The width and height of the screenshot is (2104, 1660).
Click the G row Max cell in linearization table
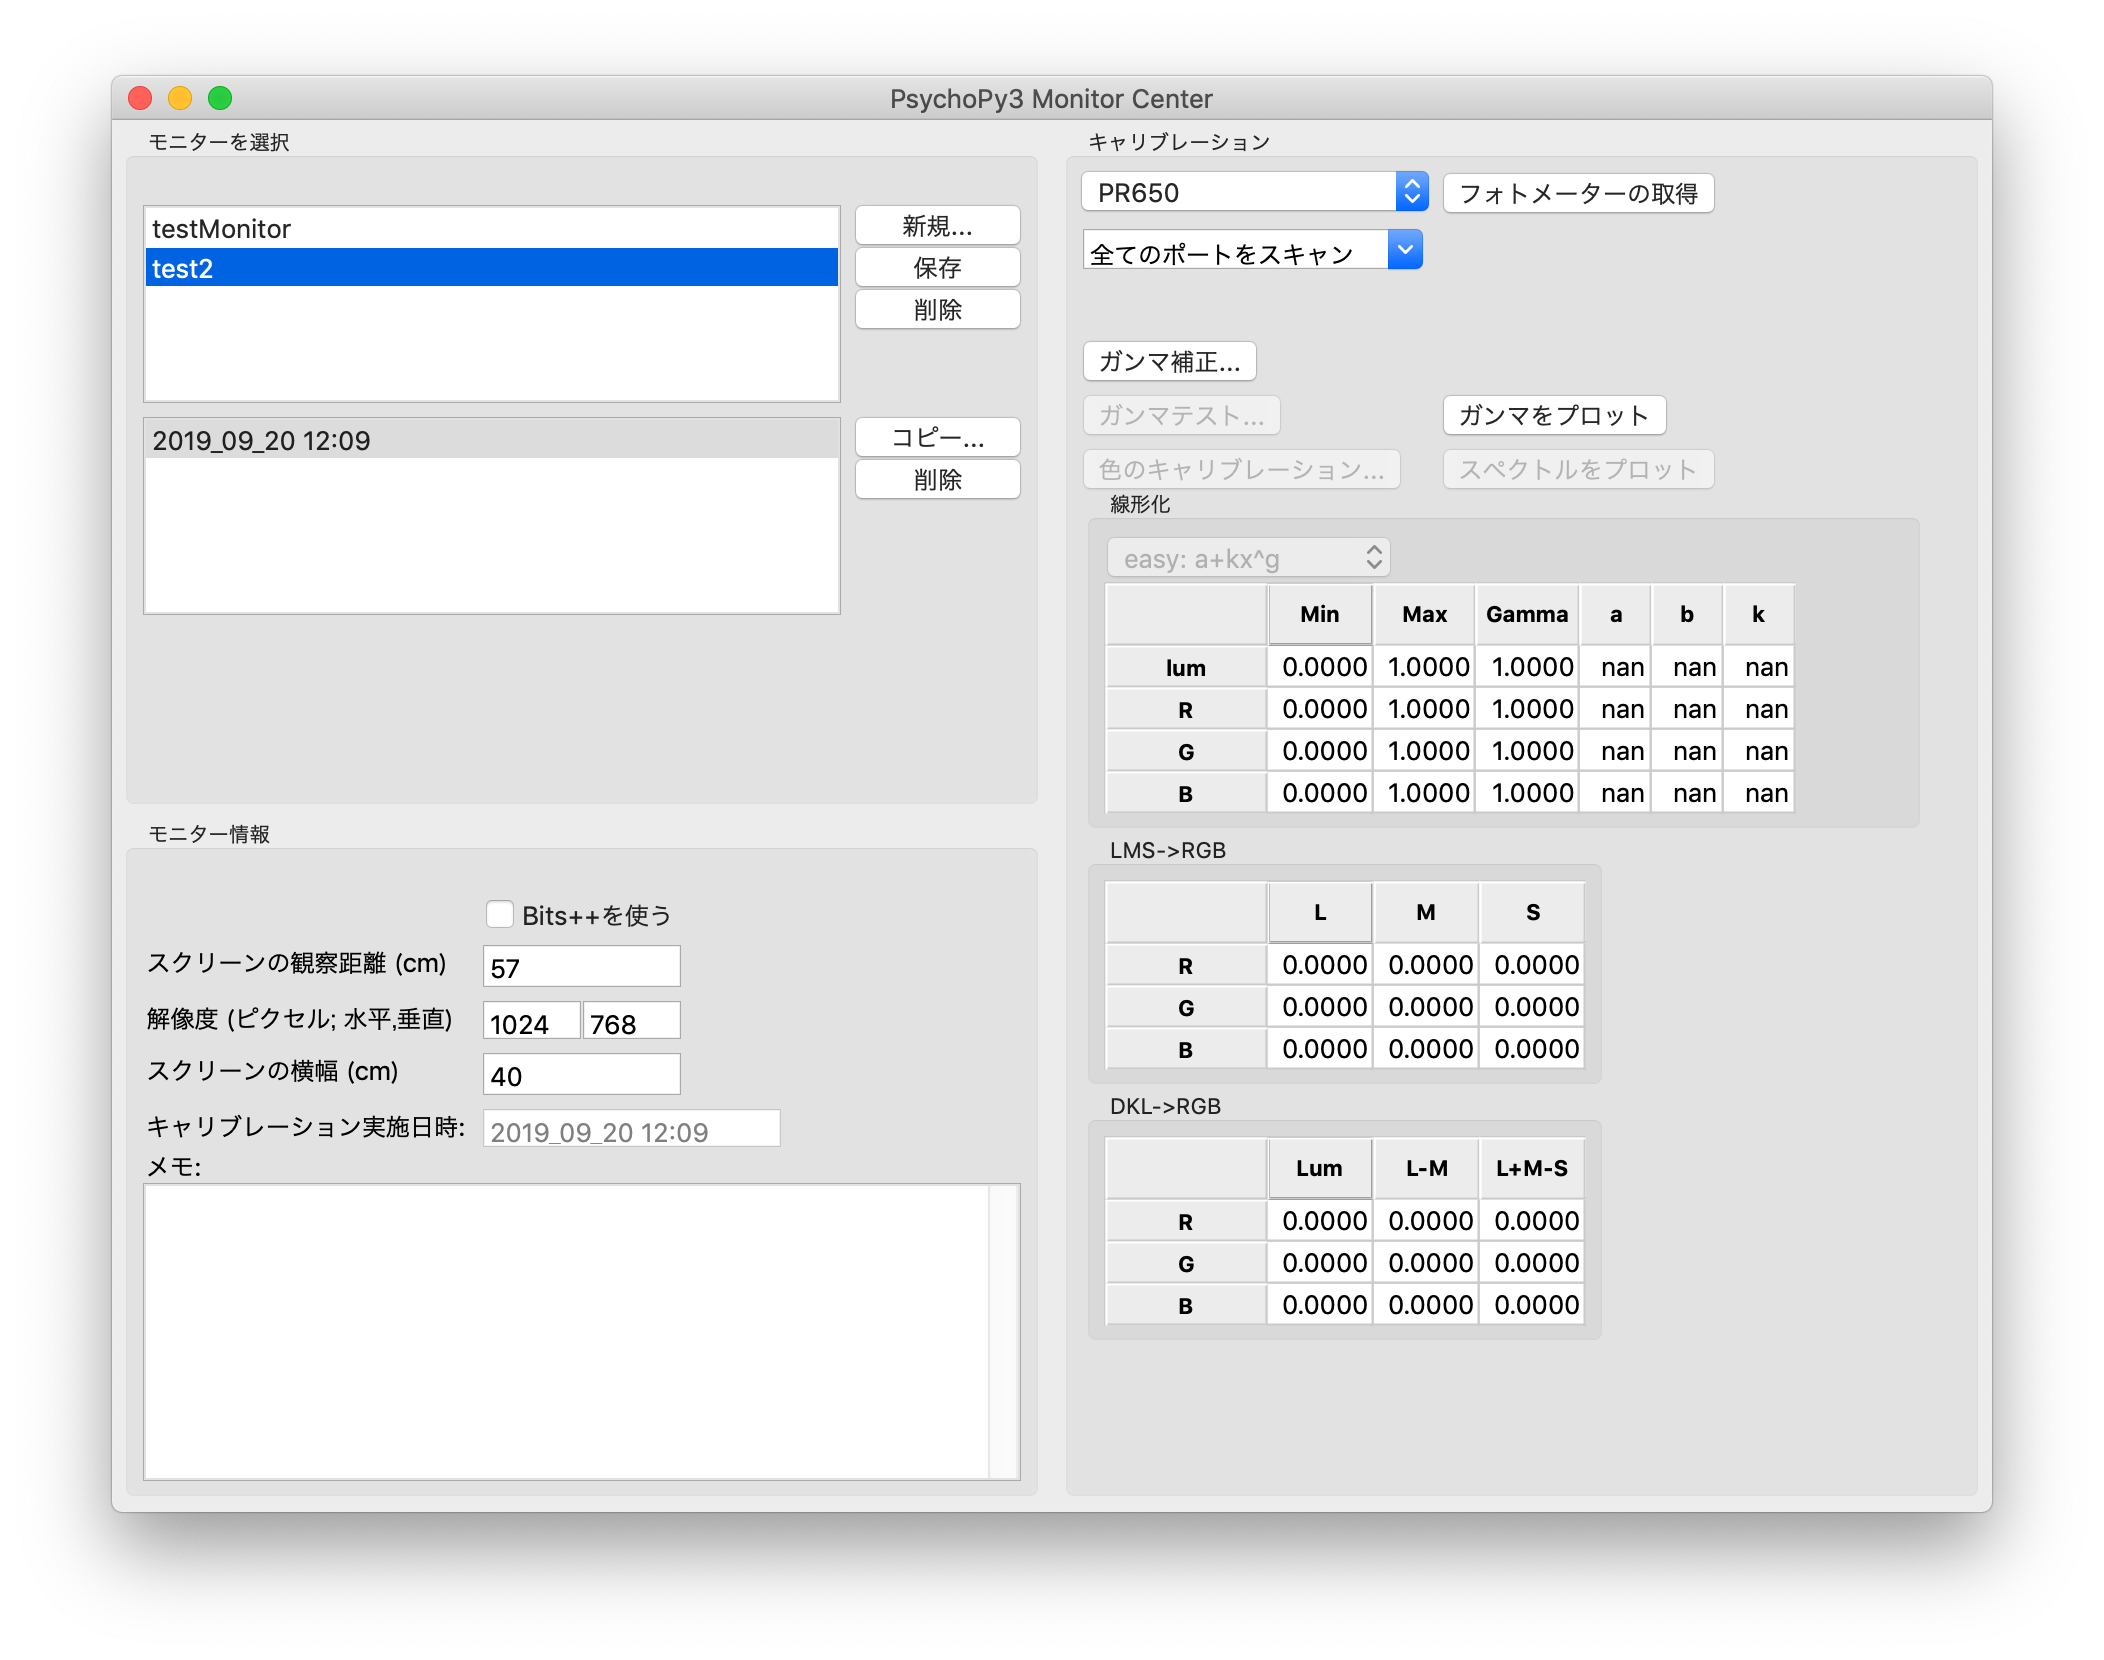[x=1424, y=751]
